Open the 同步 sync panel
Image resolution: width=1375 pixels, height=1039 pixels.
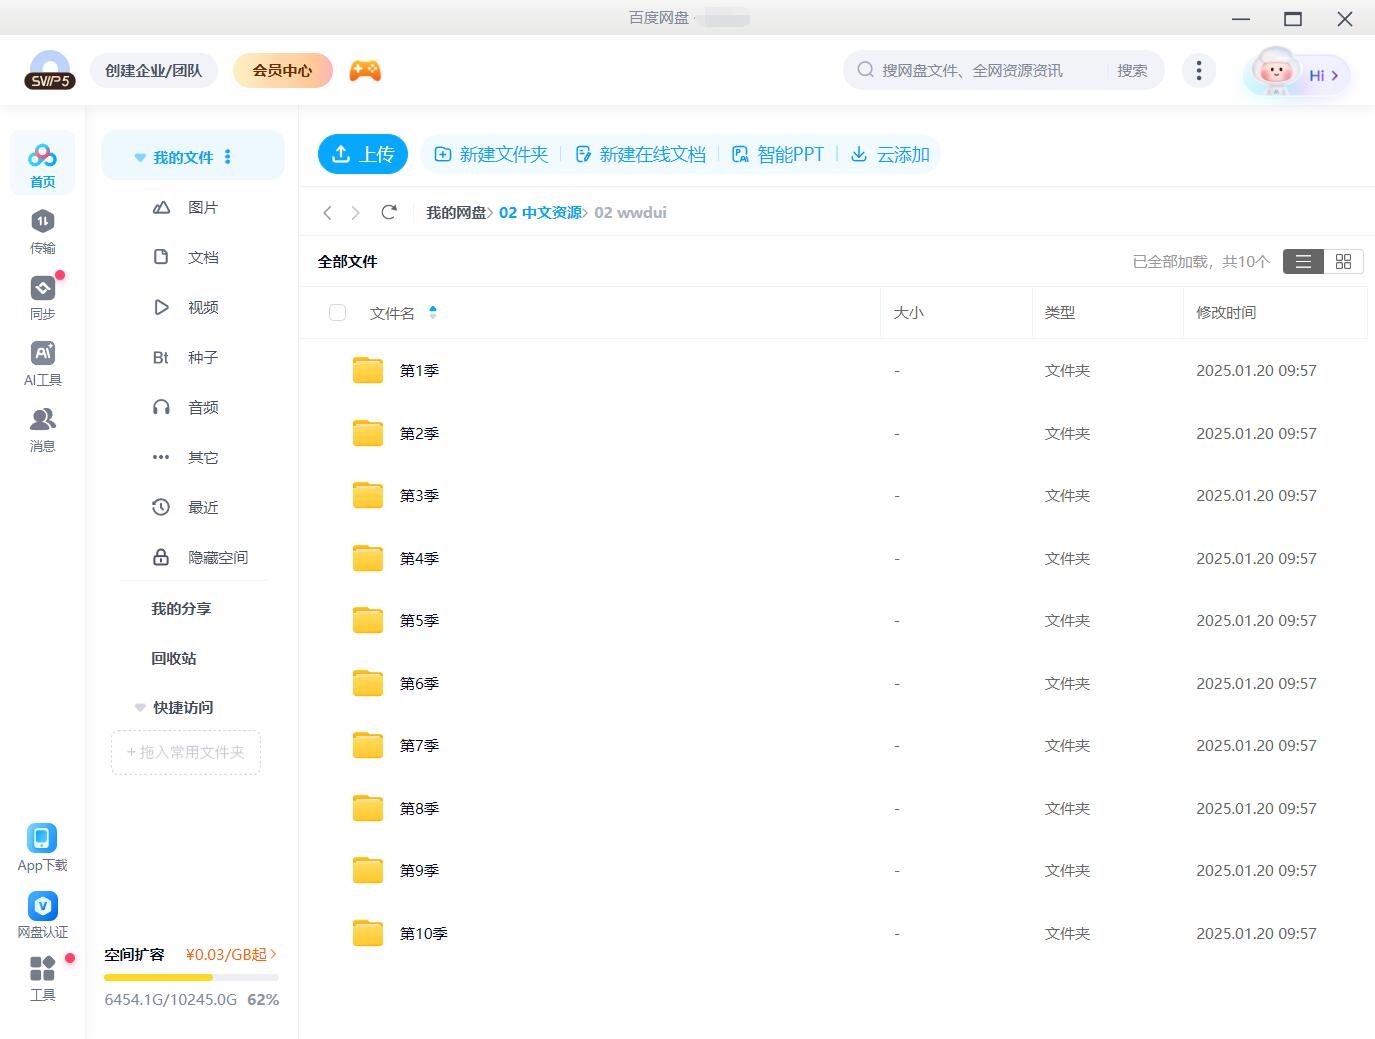point(42,296)
